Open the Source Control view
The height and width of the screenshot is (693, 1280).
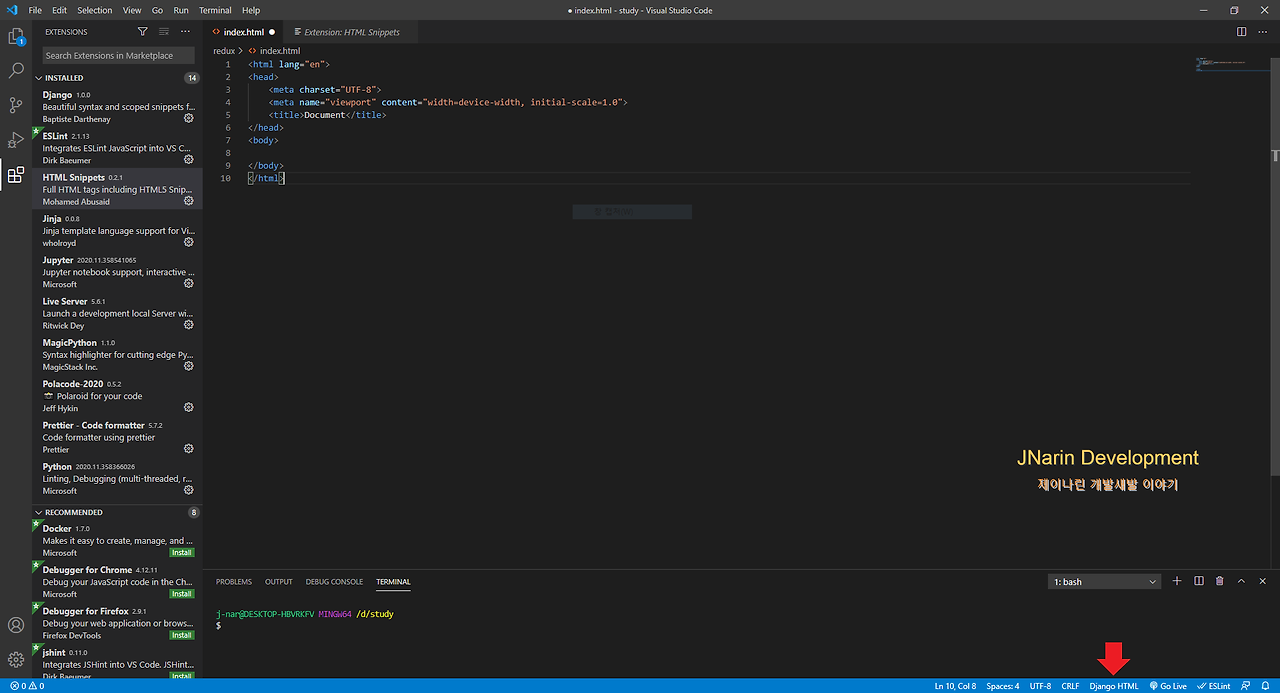click(x=16, y=105)
